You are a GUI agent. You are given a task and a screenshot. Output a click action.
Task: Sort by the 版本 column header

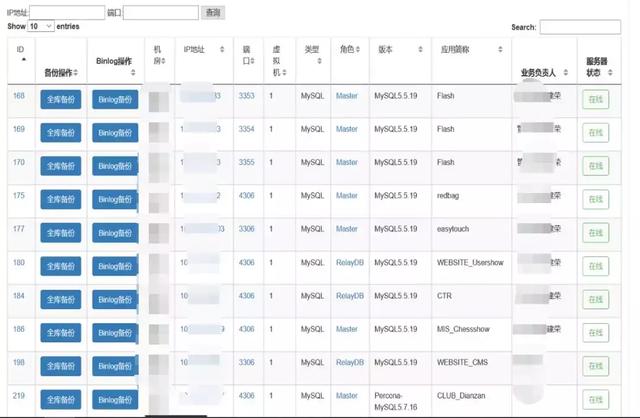(x=386, y=49)
